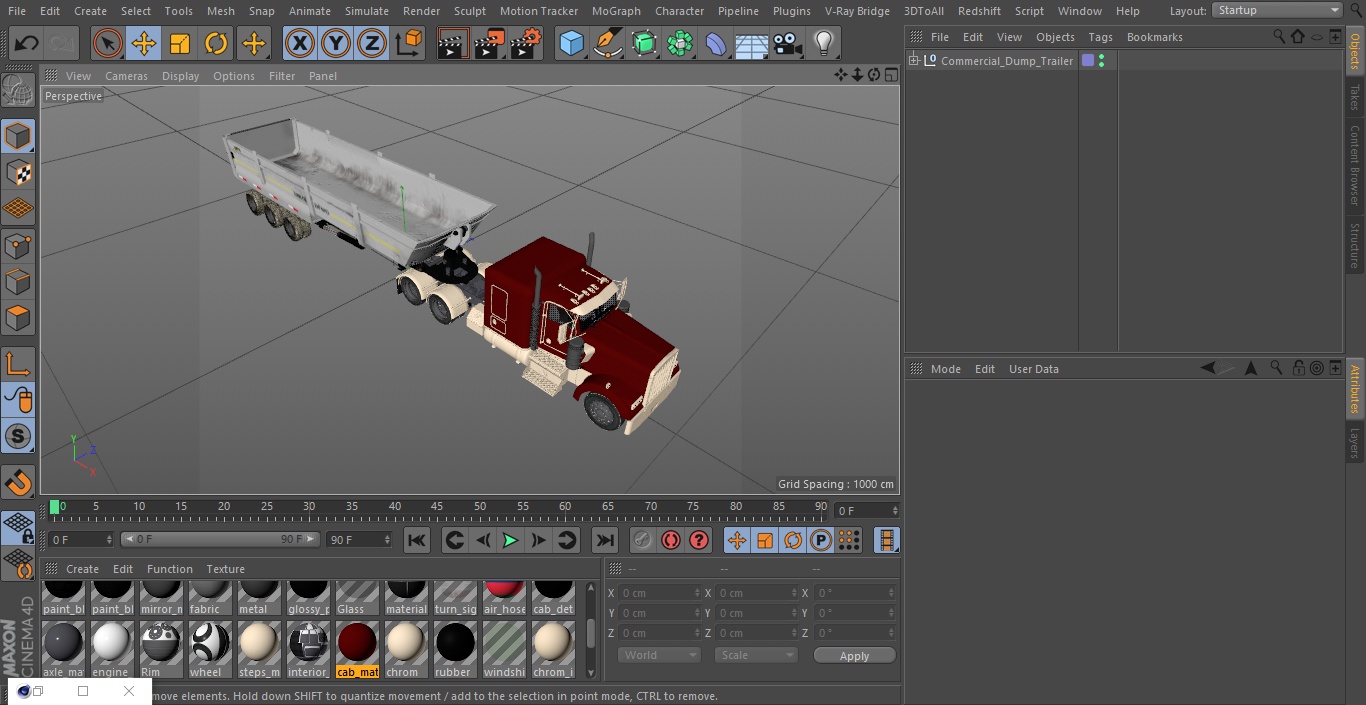Toggle Enable Axis tool

pos(18,364)
